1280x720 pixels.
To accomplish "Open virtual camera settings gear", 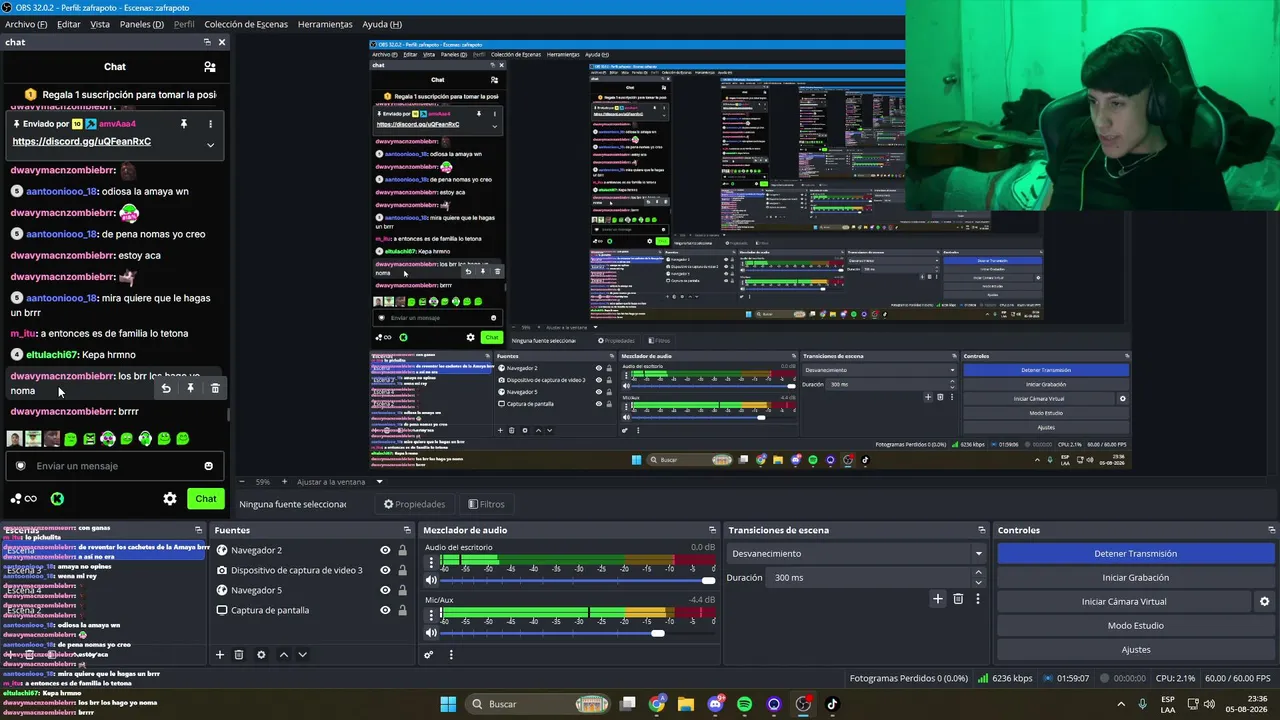I will coord(1264,602).
